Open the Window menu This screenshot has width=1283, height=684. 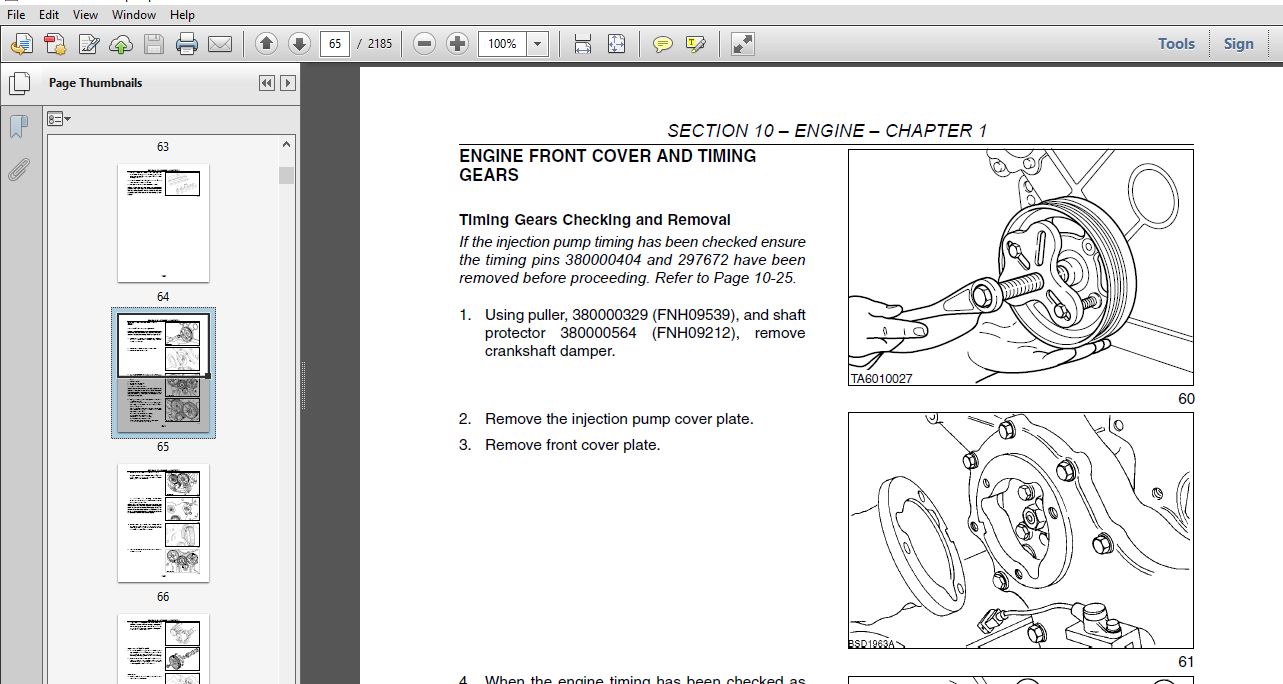(x=134, y=15)
